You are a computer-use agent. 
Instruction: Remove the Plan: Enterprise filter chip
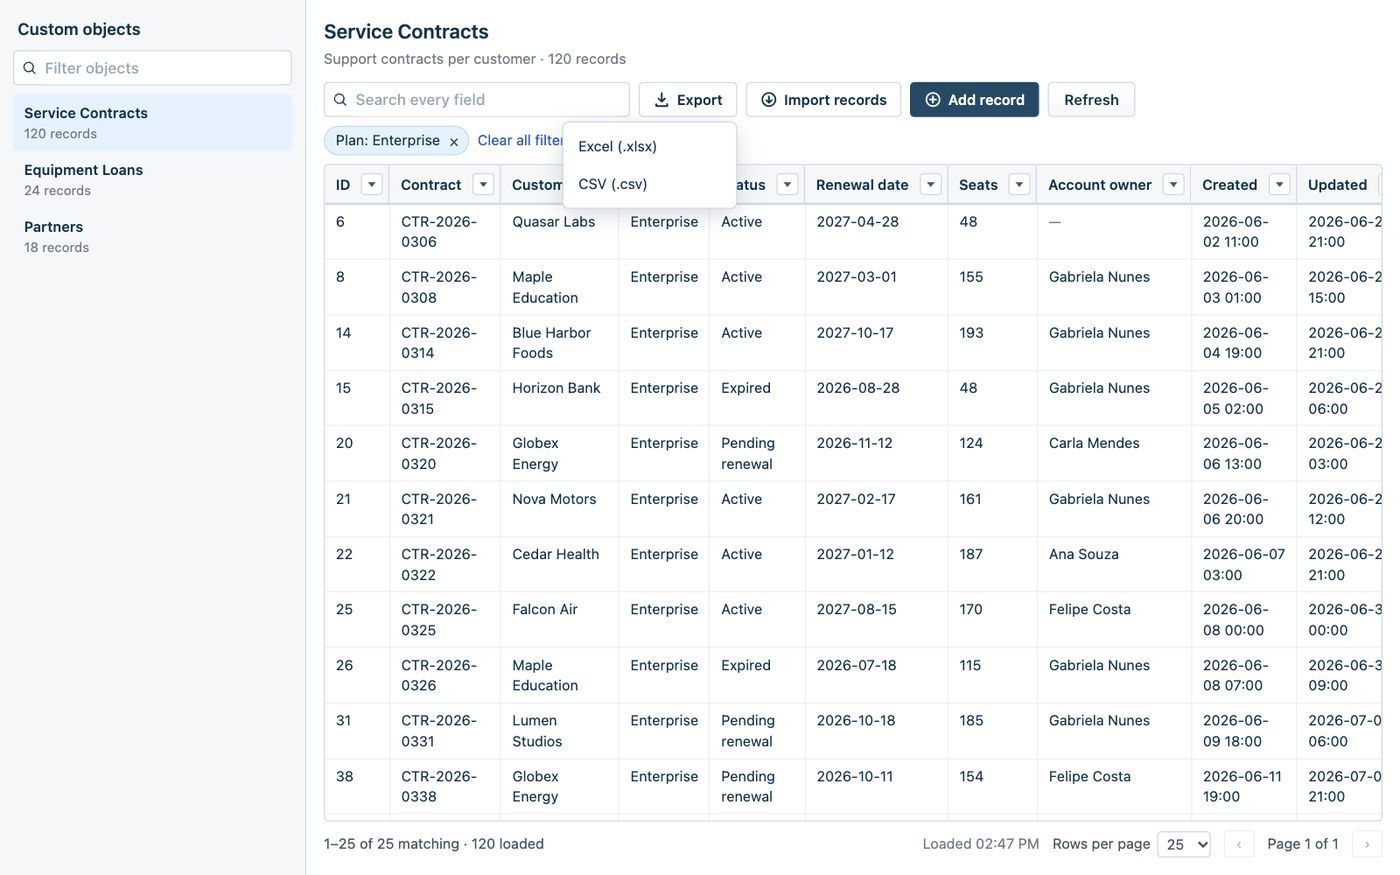pyautogui.click(x=453, y=142)
